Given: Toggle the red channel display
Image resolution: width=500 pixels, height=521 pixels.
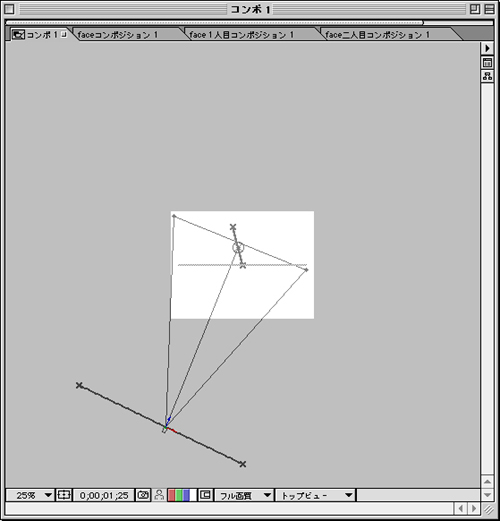Looking at the screenshot, I should pyautogui.click(x=171, y=495).
